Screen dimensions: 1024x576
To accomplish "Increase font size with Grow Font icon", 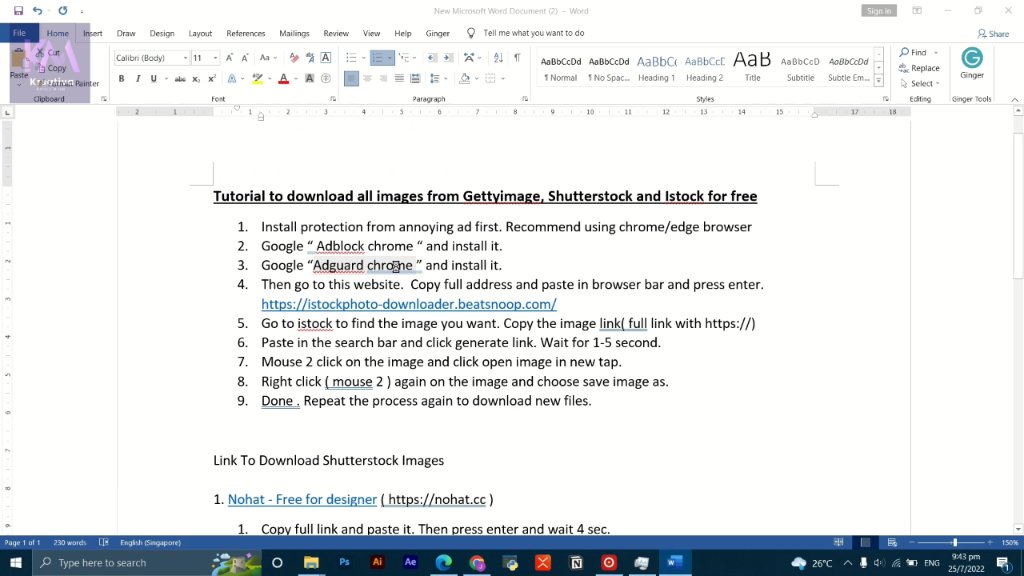I will coord(229,57).
